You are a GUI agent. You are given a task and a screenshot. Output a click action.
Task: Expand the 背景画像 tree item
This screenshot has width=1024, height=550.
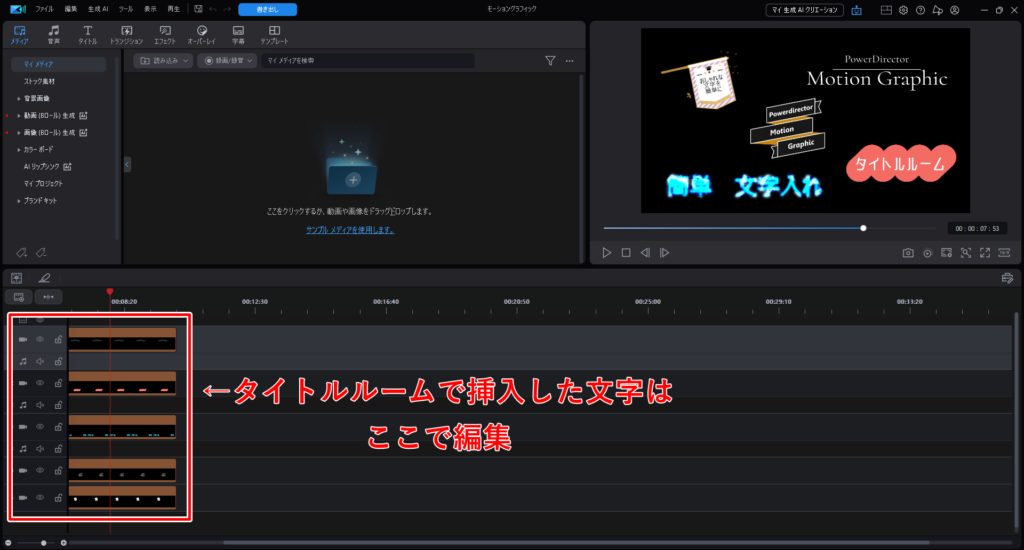coord(18,98)
